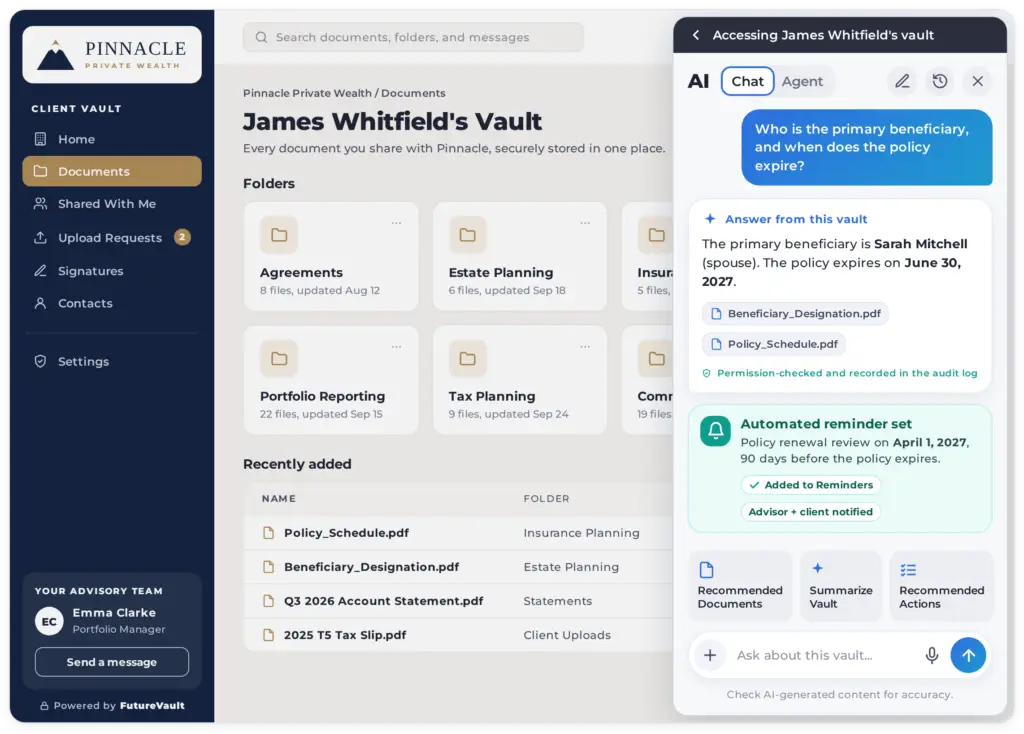
Task: Click the Pinnacle Private Wealth breadcrumb
Action: pyautogui.click(x=307, y=93)
